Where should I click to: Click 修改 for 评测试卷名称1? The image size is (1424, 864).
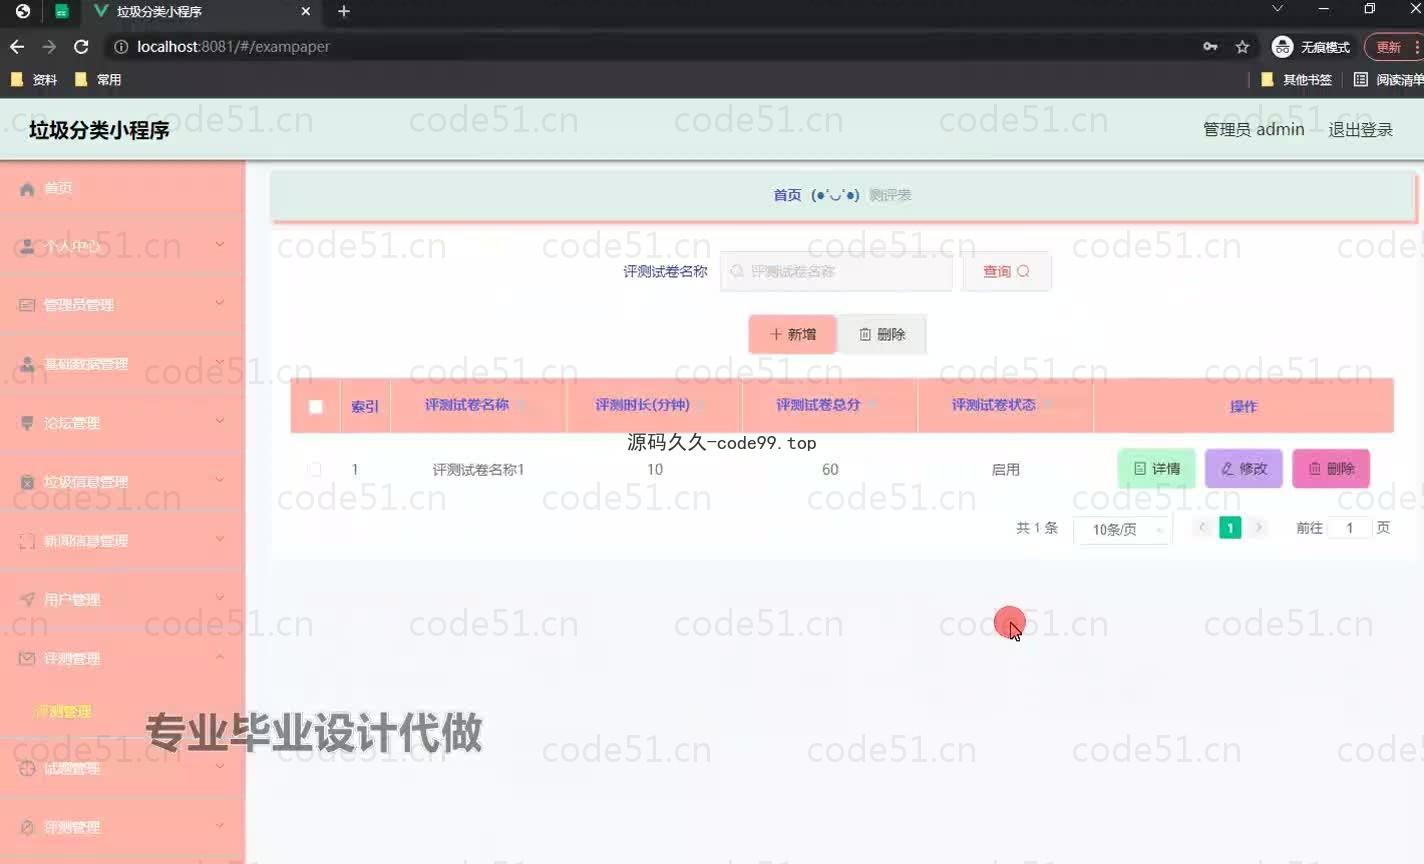coord(1244,469)
